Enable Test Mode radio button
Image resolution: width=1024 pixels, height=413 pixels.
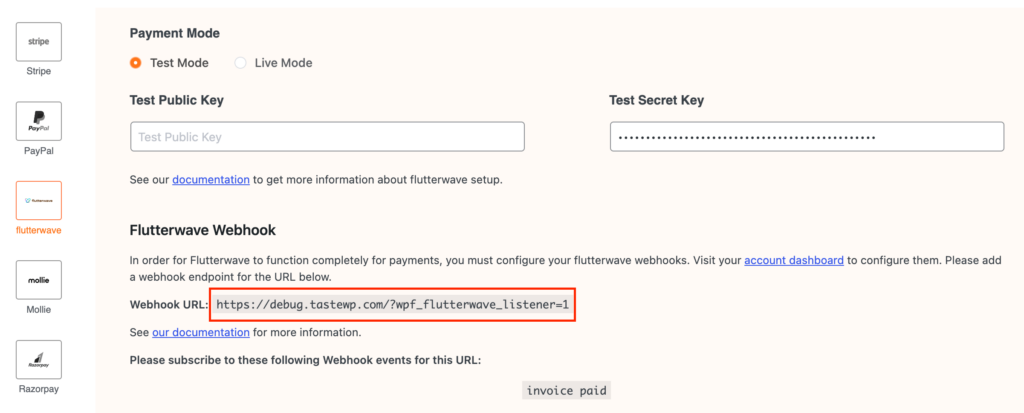(136, 63)
